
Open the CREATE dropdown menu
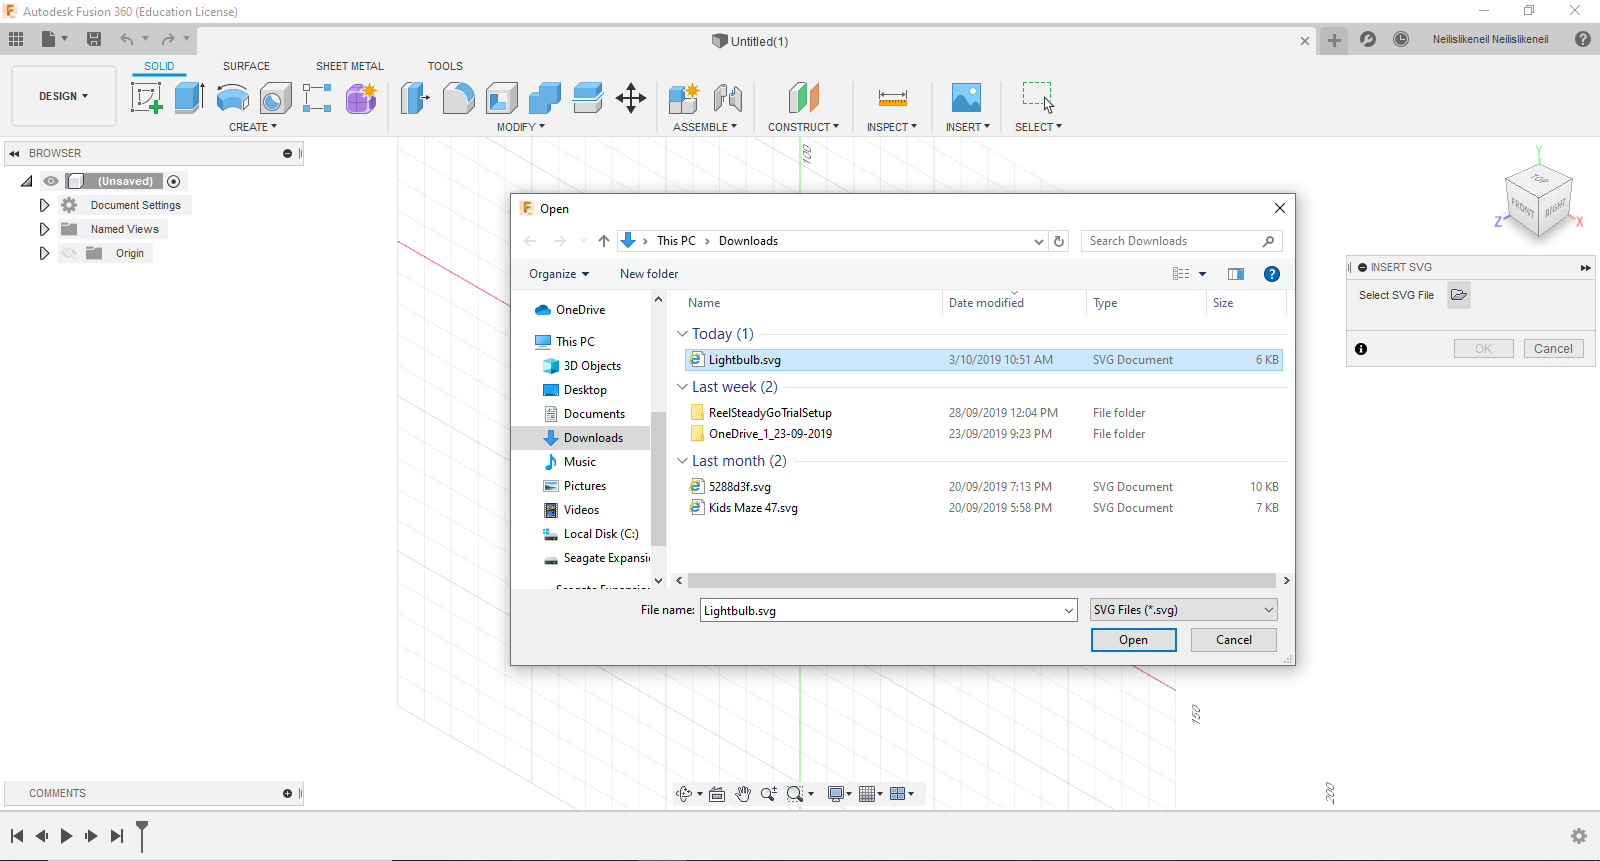[x=253, y=127]
